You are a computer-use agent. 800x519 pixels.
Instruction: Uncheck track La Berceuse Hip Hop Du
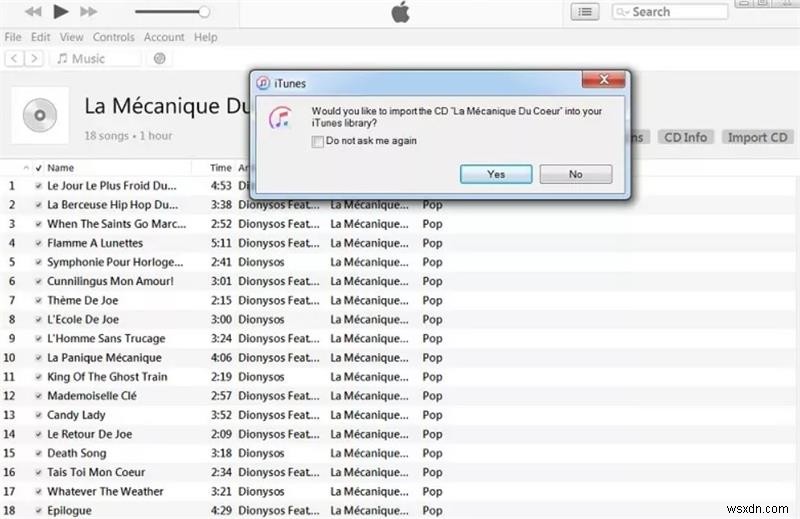point(38,205)
